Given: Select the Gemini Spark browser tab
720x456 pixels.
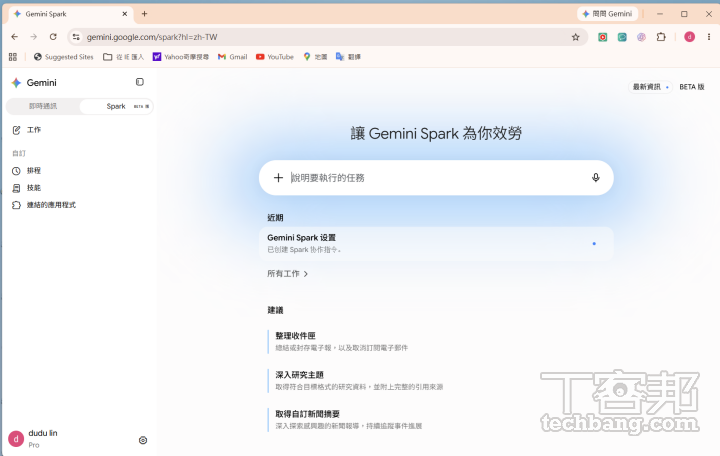Looking at the screenshot, I should pos(69,14).
